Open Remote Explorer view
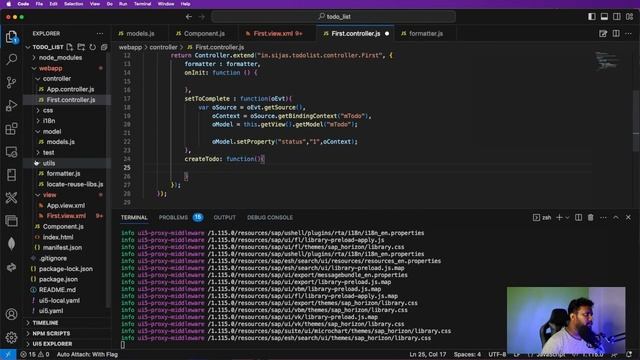640x360 pixels. tap(11, 152)
